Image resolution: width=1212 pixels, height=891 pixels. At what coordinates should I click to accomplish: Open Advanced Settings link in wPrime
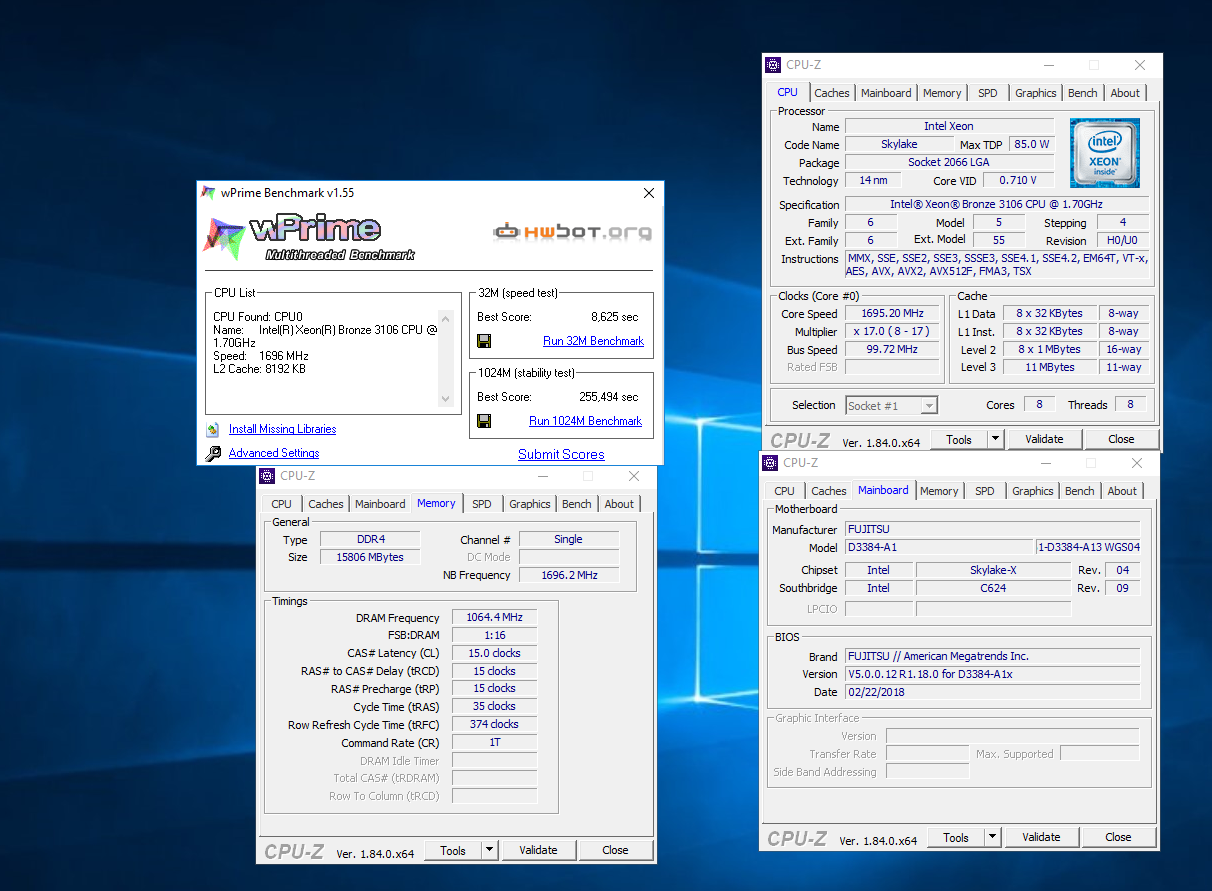click(274, 453)
